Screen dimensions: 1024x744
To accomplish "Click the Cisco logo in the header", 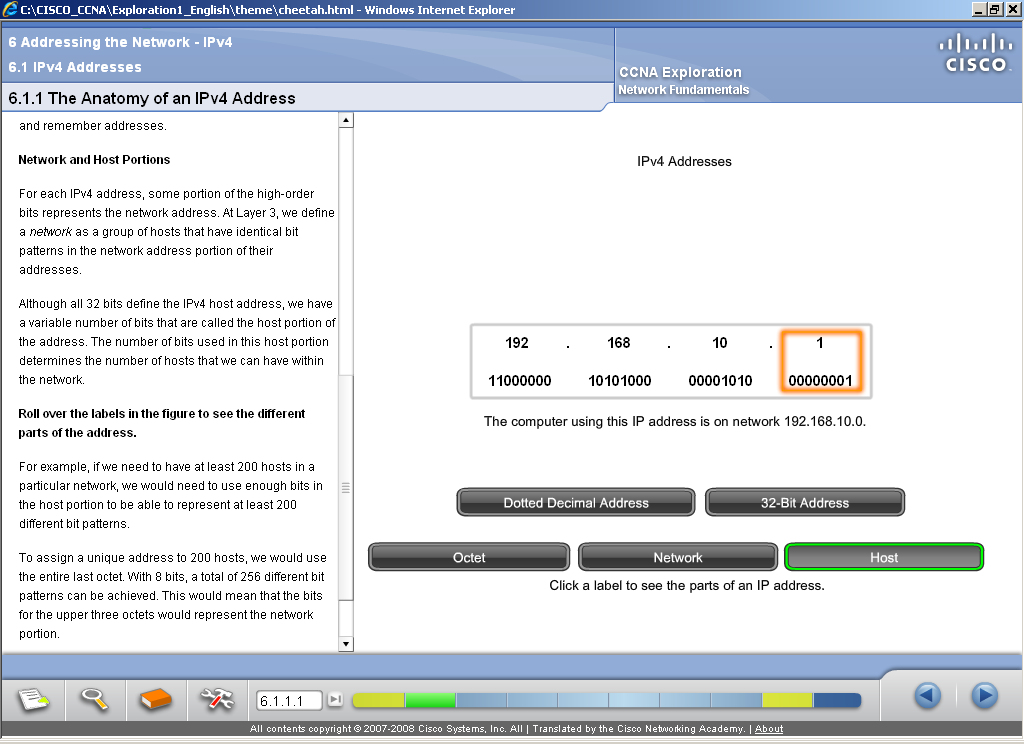I will 976,52.
